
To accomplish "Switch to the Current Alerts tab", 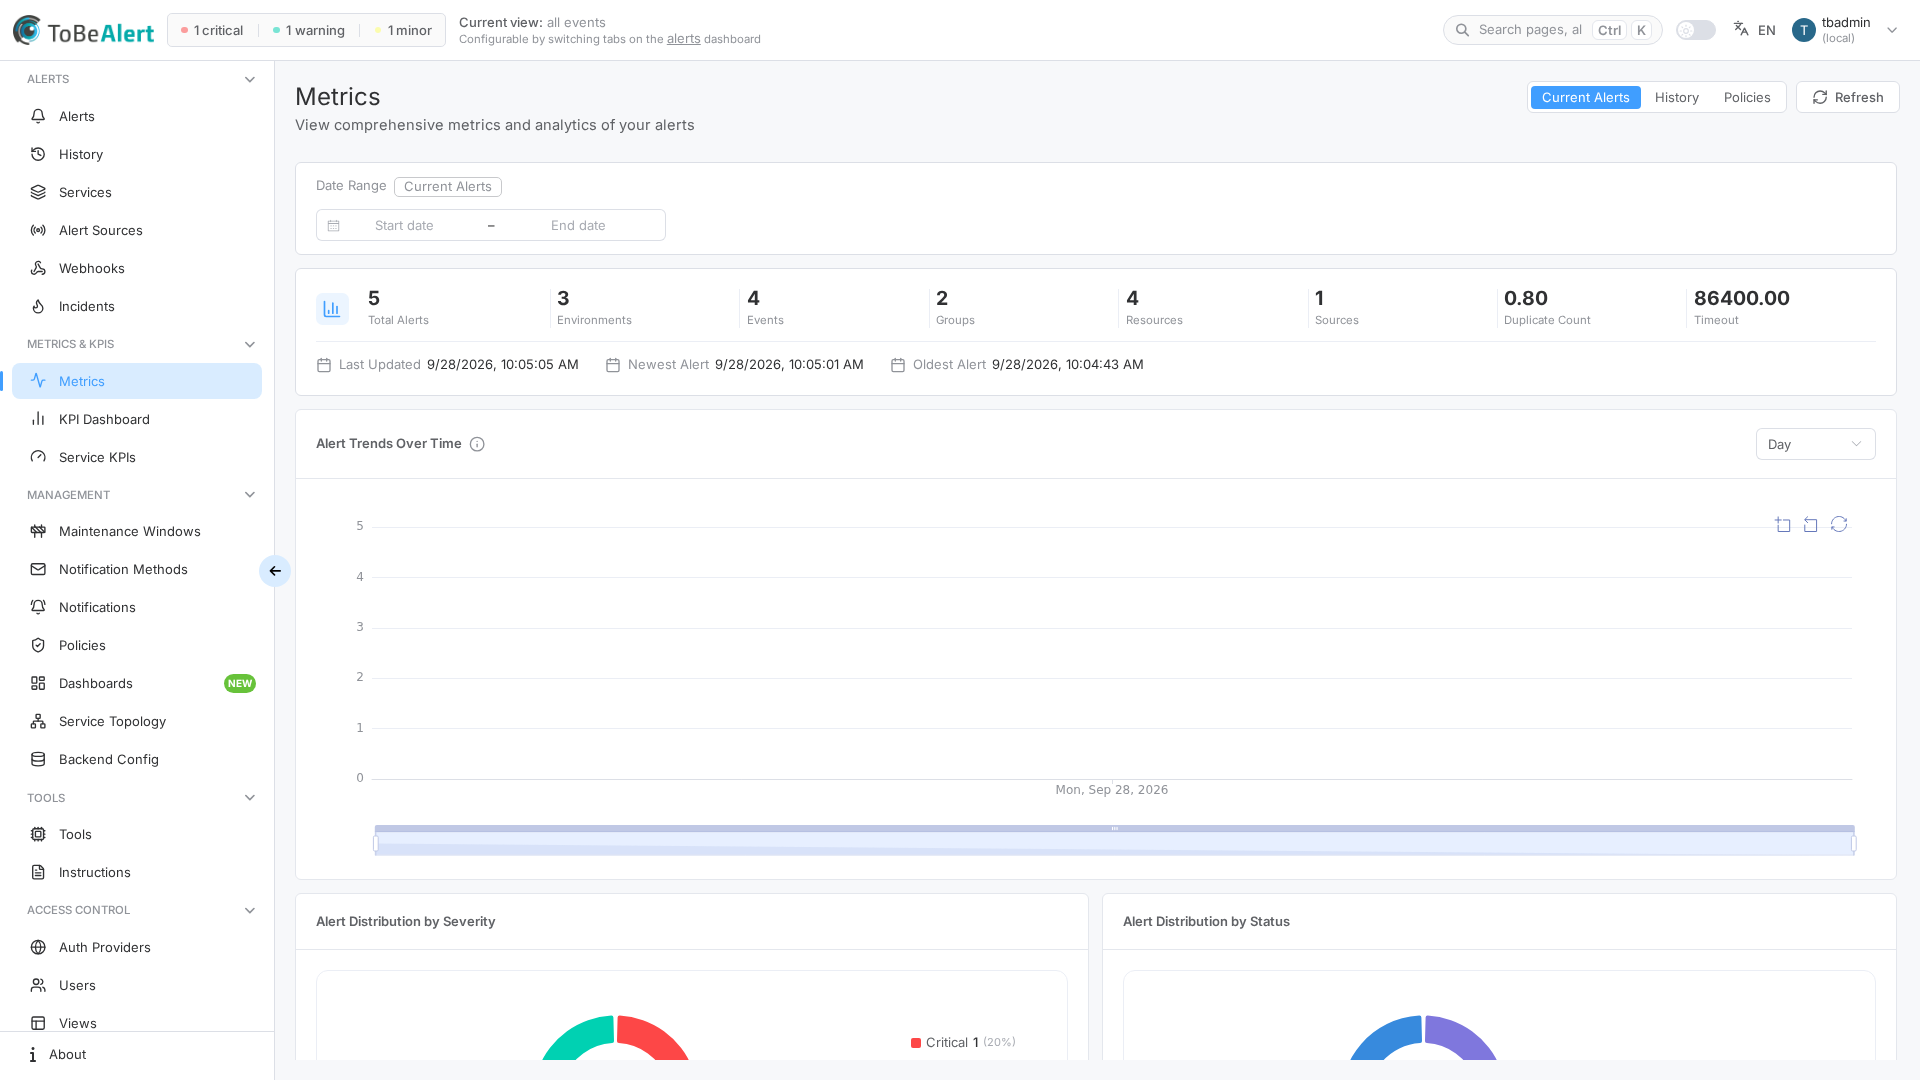I will coord(1585,97).
